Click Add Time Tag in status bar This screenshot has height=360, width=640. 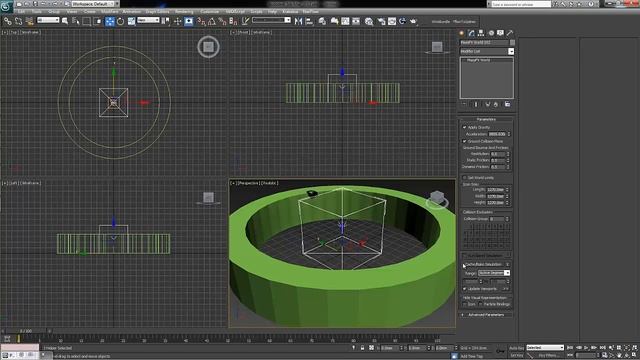pos(471,356)
